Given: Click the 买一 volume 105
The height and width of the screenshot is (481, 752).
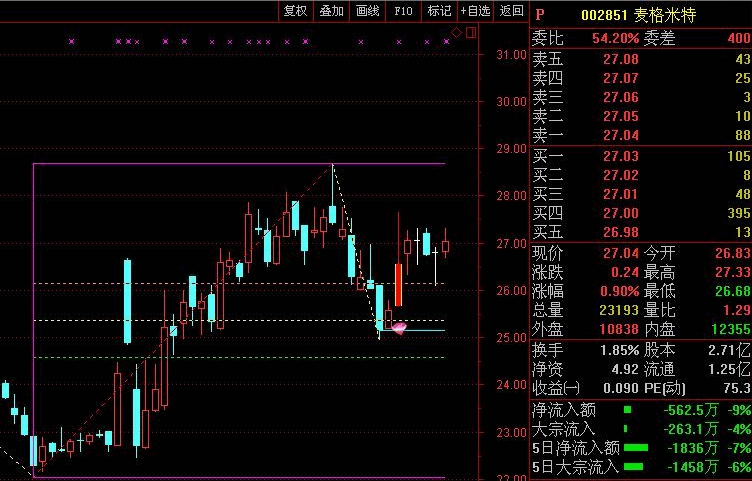Looking at the screenshot, I should (739, 156).
